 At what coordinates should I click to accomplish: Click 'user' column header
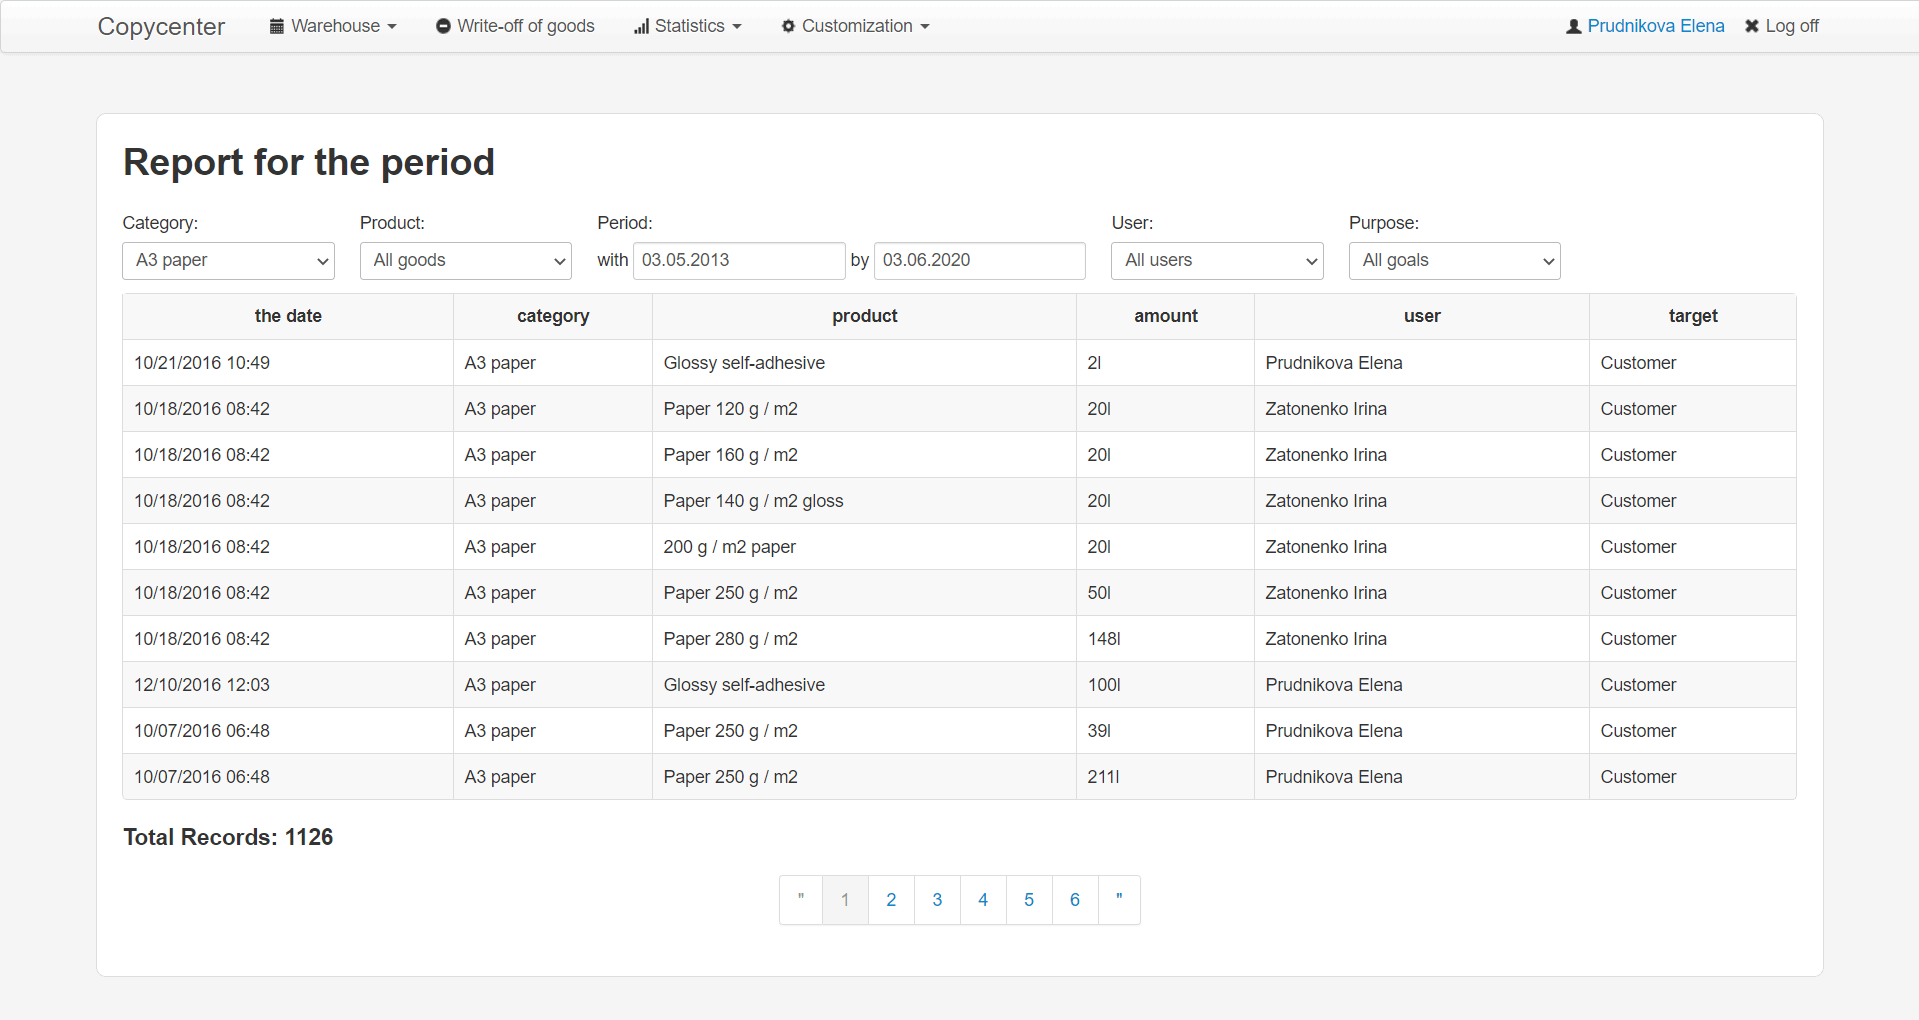pos(1422,316)
